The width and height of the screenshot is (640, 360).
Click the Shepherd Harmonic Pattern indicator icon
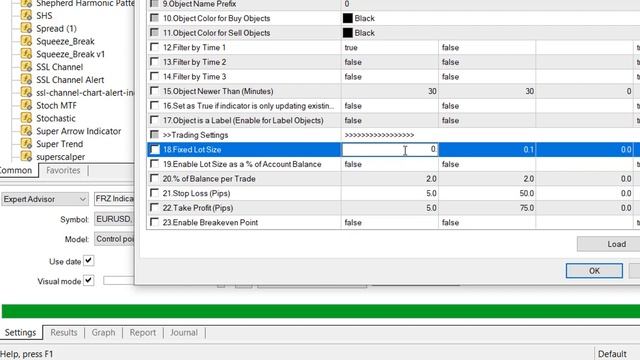click(26, 4)
